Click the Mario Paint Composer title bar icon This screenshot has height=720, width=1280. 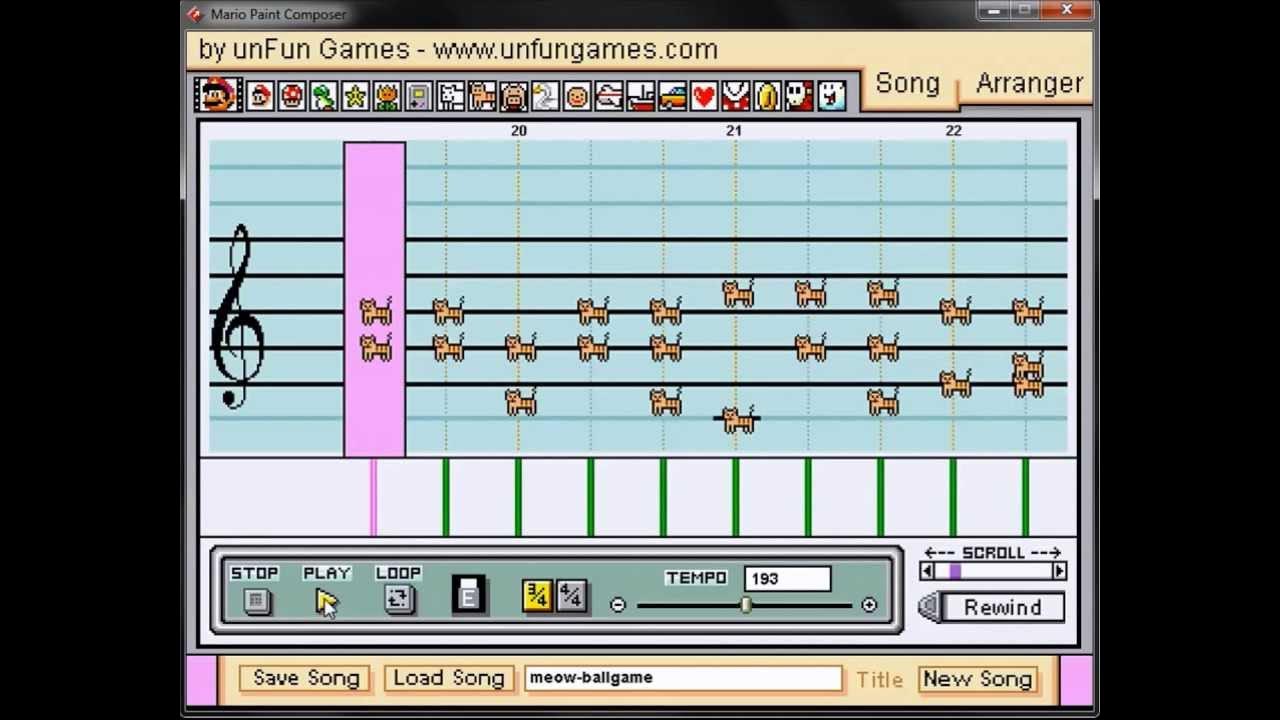[x=195, y=14]
